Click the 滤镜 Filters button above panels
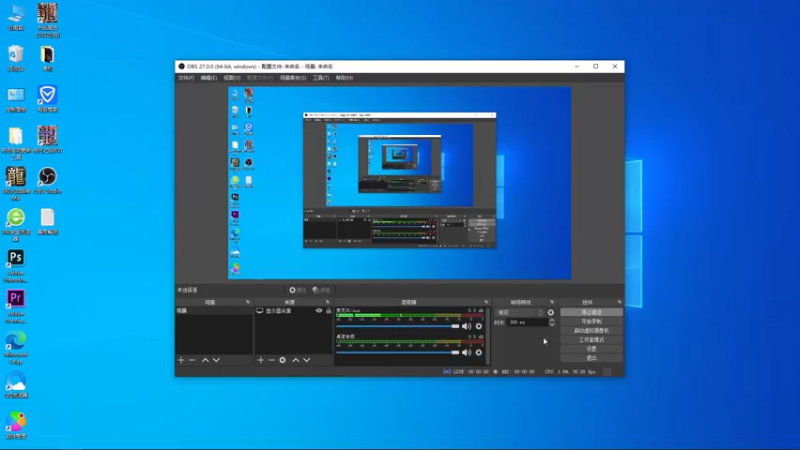Screen dimensions: 800x450 point(321,290)
